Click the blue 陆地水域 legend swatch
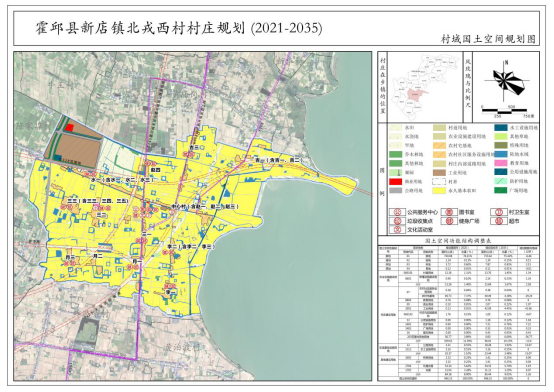 (501, 154)
